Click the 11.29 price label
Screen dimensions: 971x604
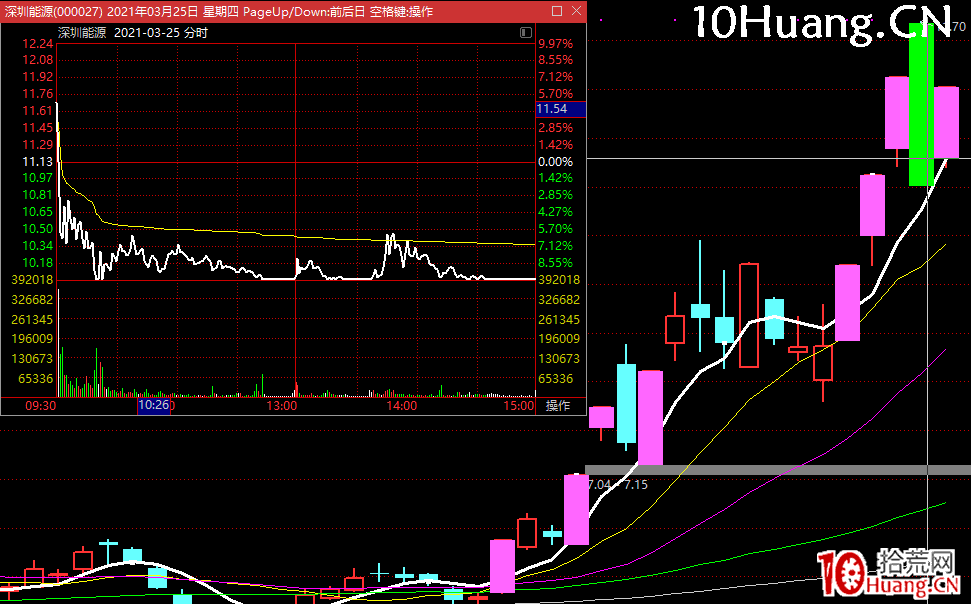click(38, 145)
